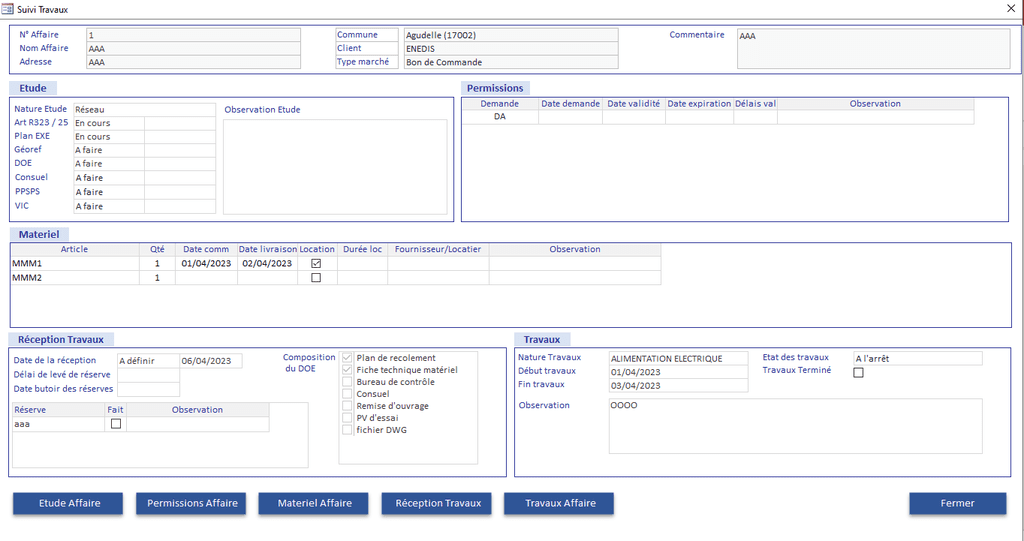Click the Permissions Affaire button

[192, 503]
